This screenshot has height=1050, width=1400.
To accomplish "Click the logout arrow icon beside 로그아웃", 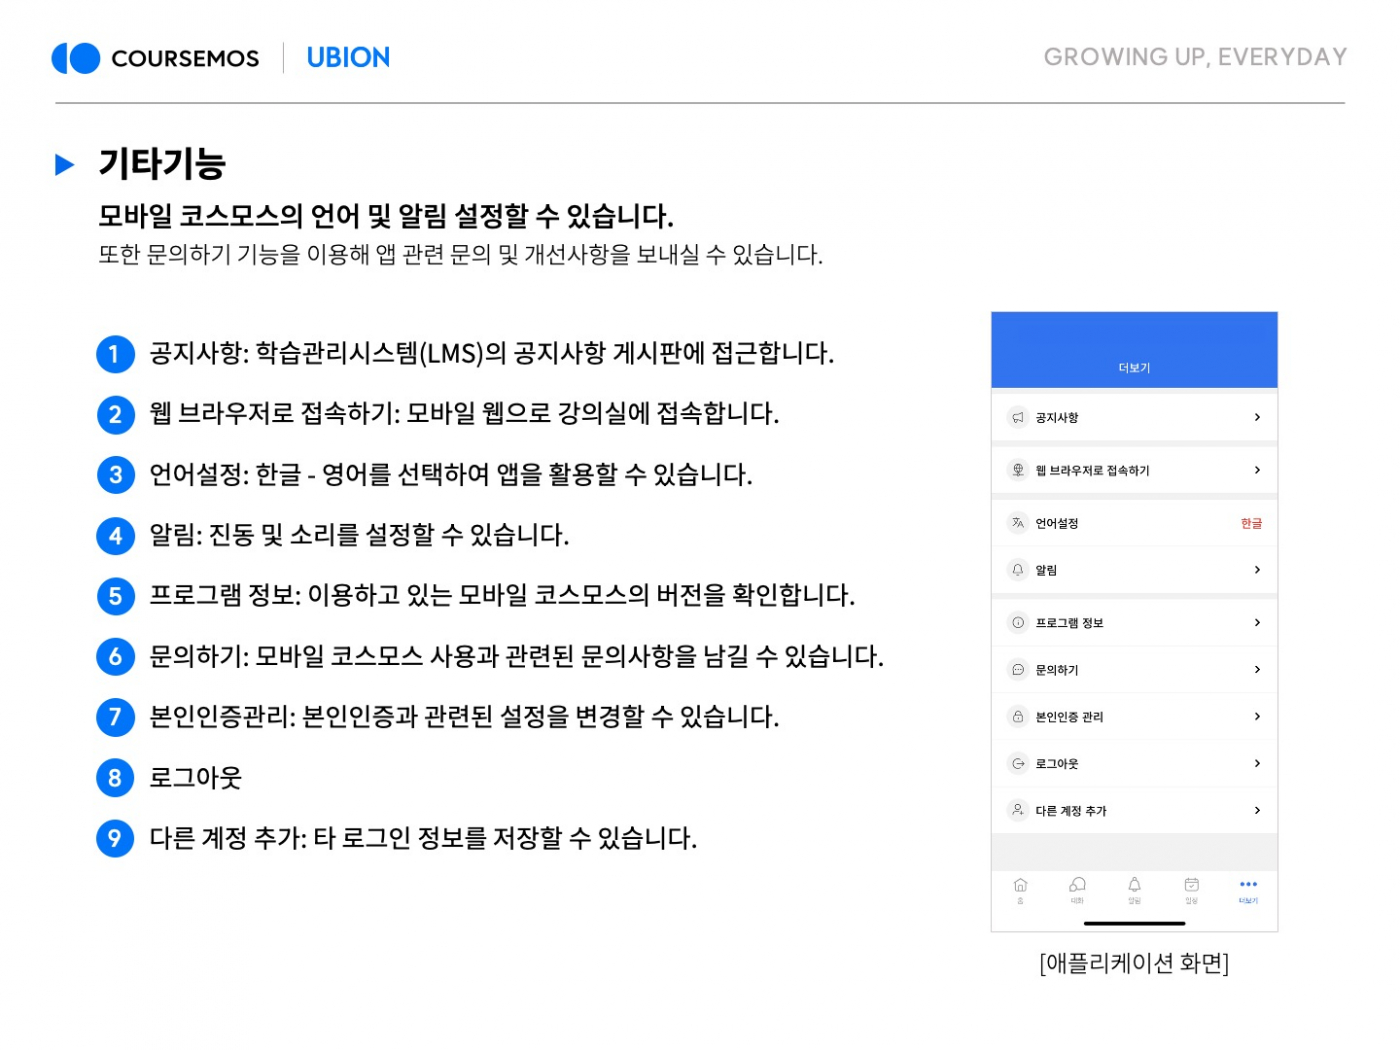I will (x=1017, y=764).
